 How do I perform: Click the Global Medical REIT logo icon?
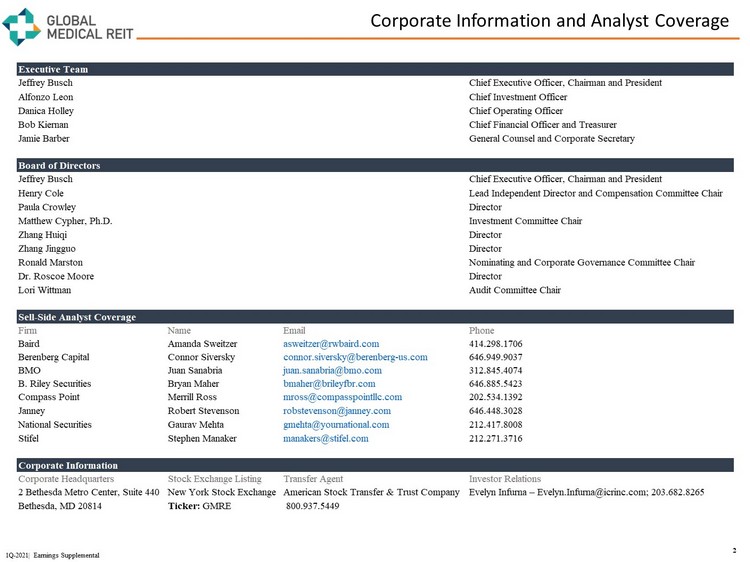(x=22, y=27)
